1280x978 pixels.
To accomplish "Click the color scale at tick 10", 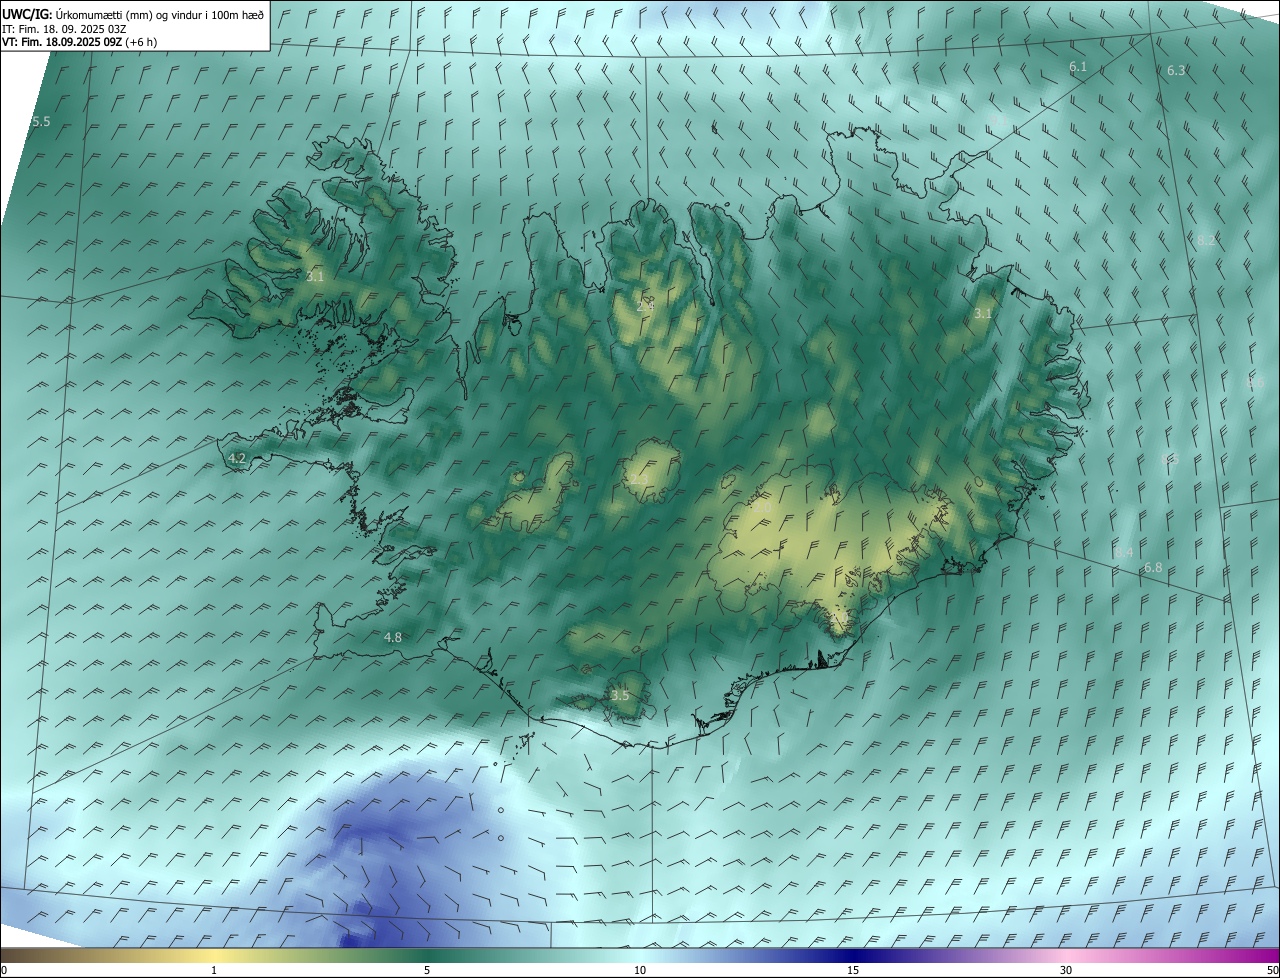I will (x=640, y=970).
